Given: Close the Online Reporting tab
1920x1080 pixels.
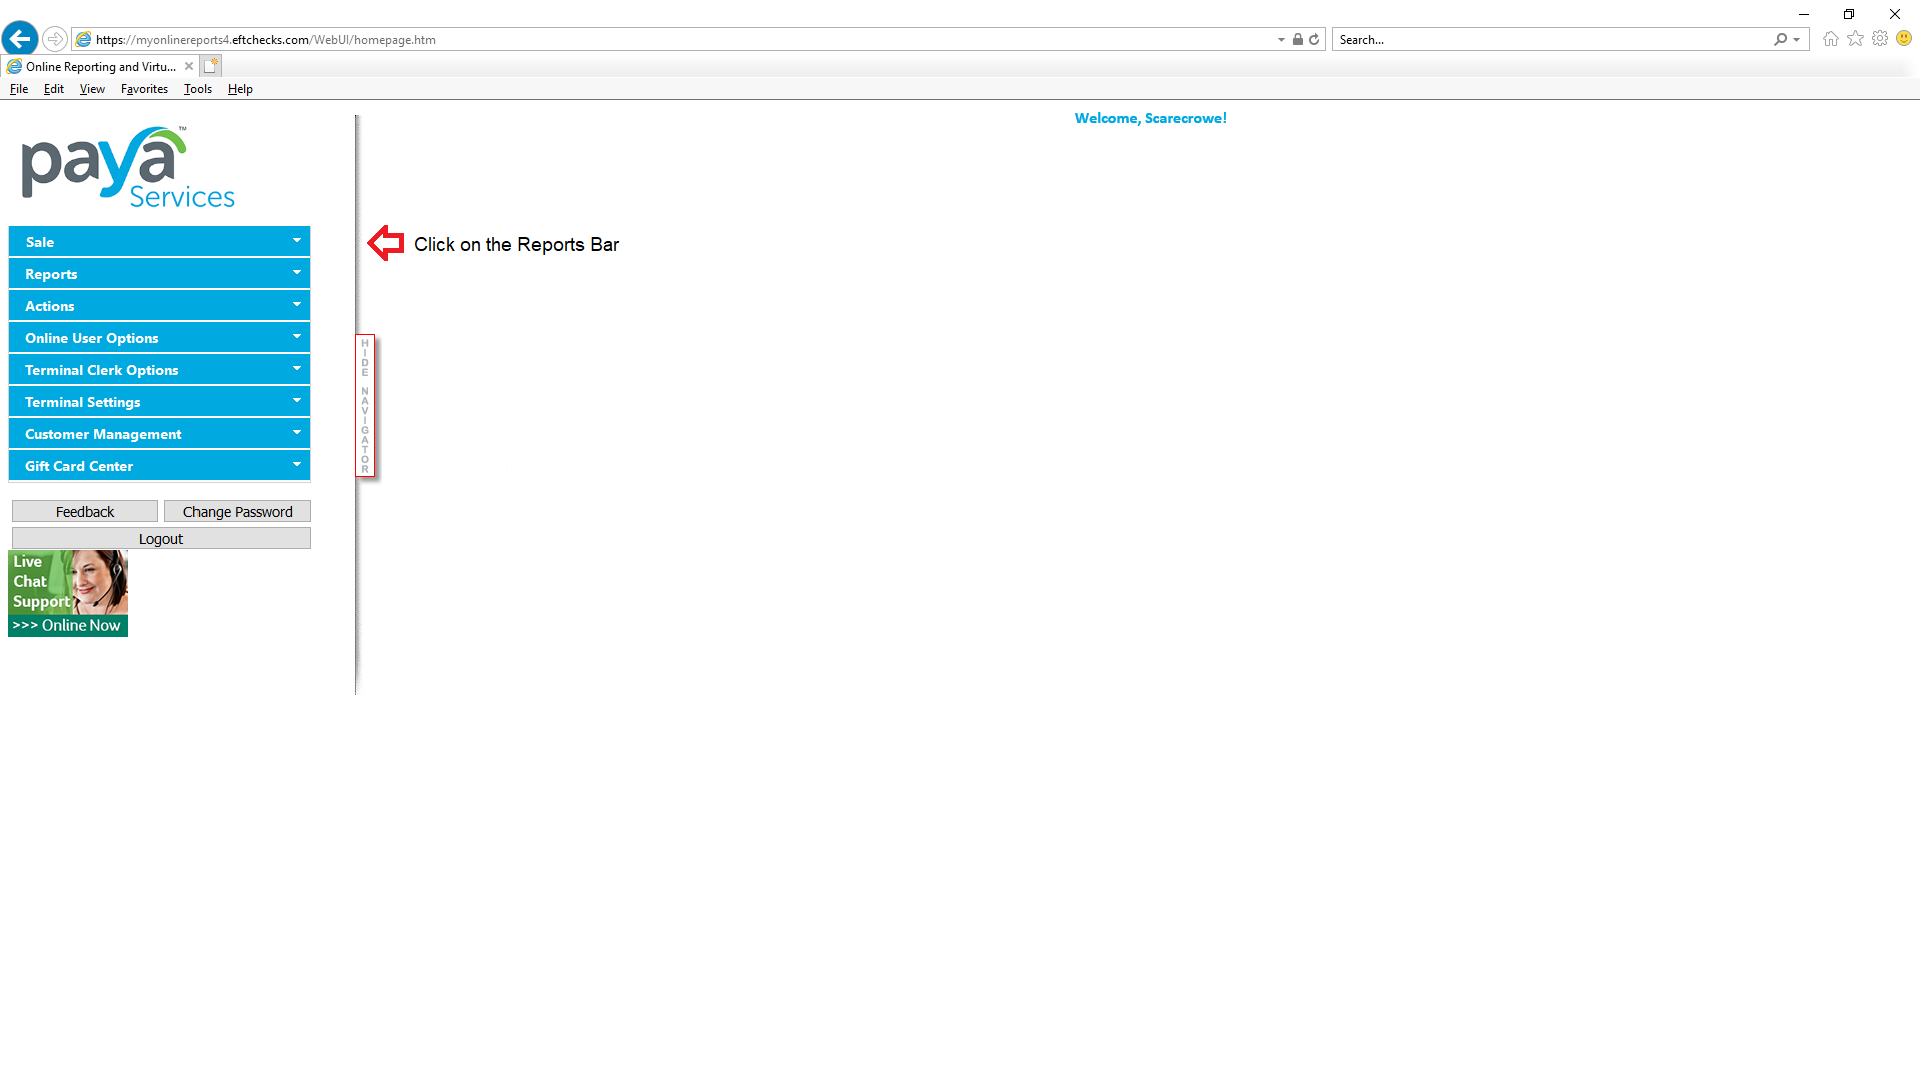Looking at the screenshot, I should pos(189,66).
